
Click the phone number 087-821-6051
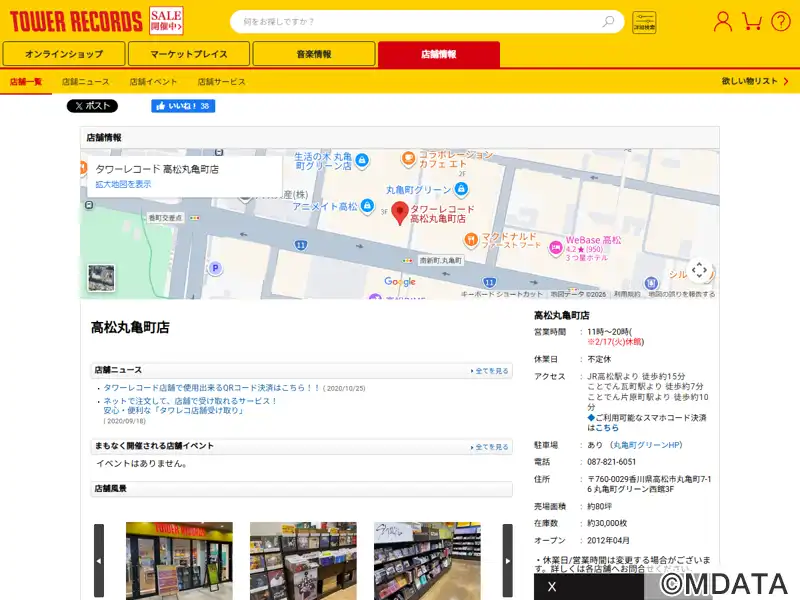click(611, 462)
